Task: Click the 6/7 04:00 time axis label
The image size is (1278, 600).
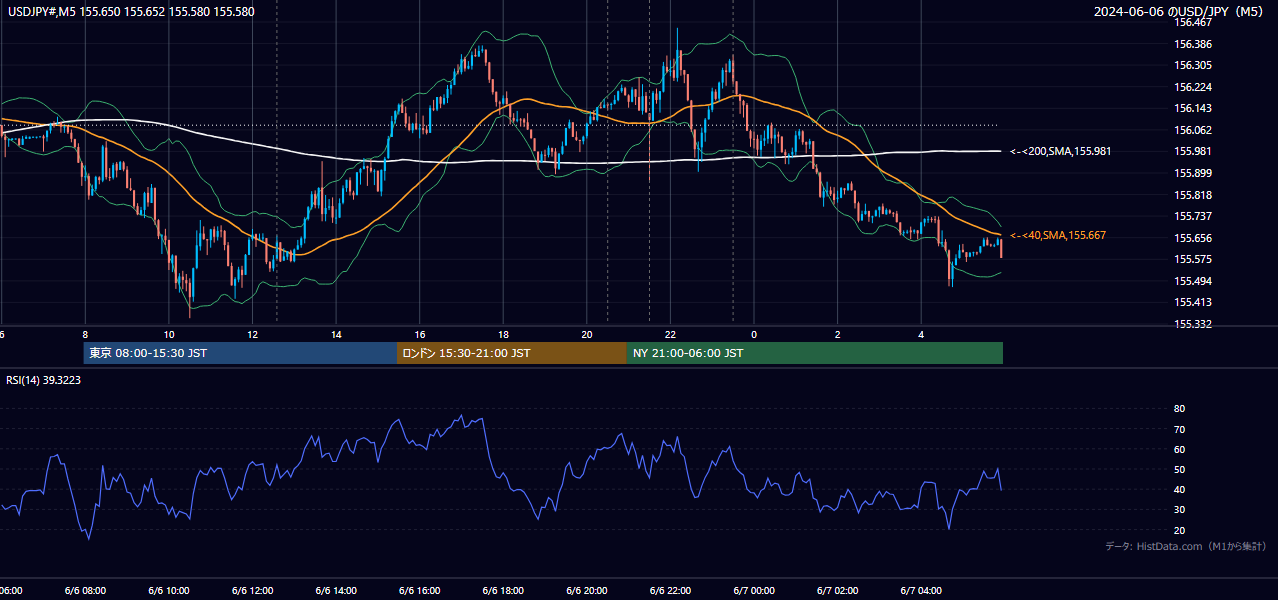Action: click(x=920, y=591)
